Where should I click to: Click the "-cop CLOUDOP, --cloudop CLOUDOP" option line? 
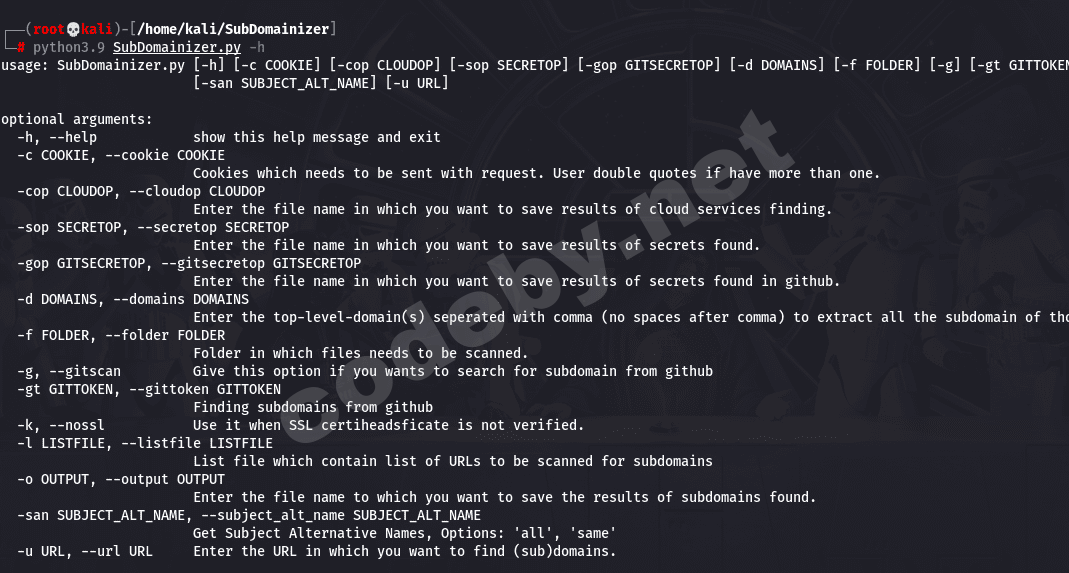click(141, 191)
